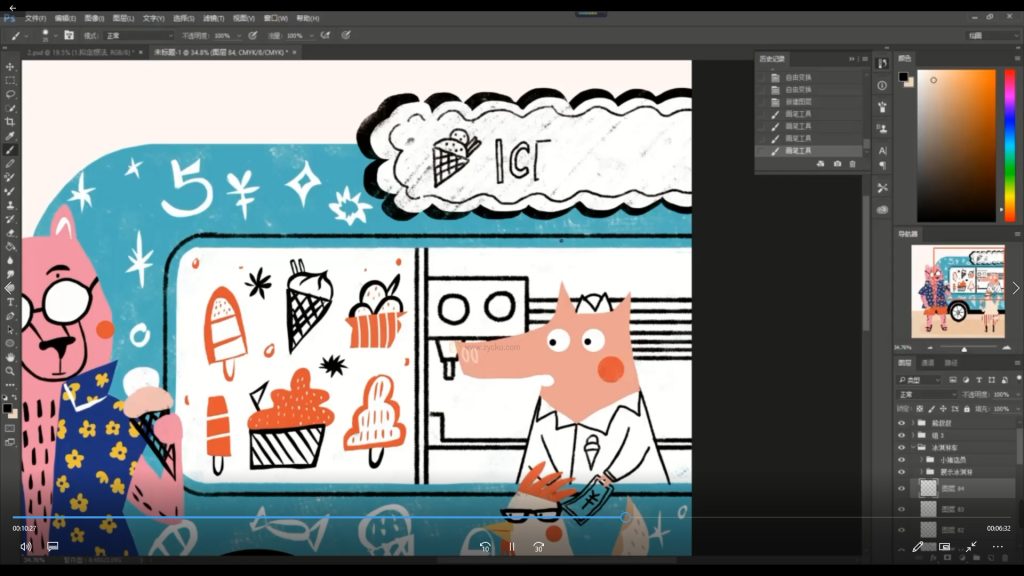The width and height of the screenshot is (1024, 576).
Task: Open the paragraph panel icon in side dock
Action: [x=882, y=166]
